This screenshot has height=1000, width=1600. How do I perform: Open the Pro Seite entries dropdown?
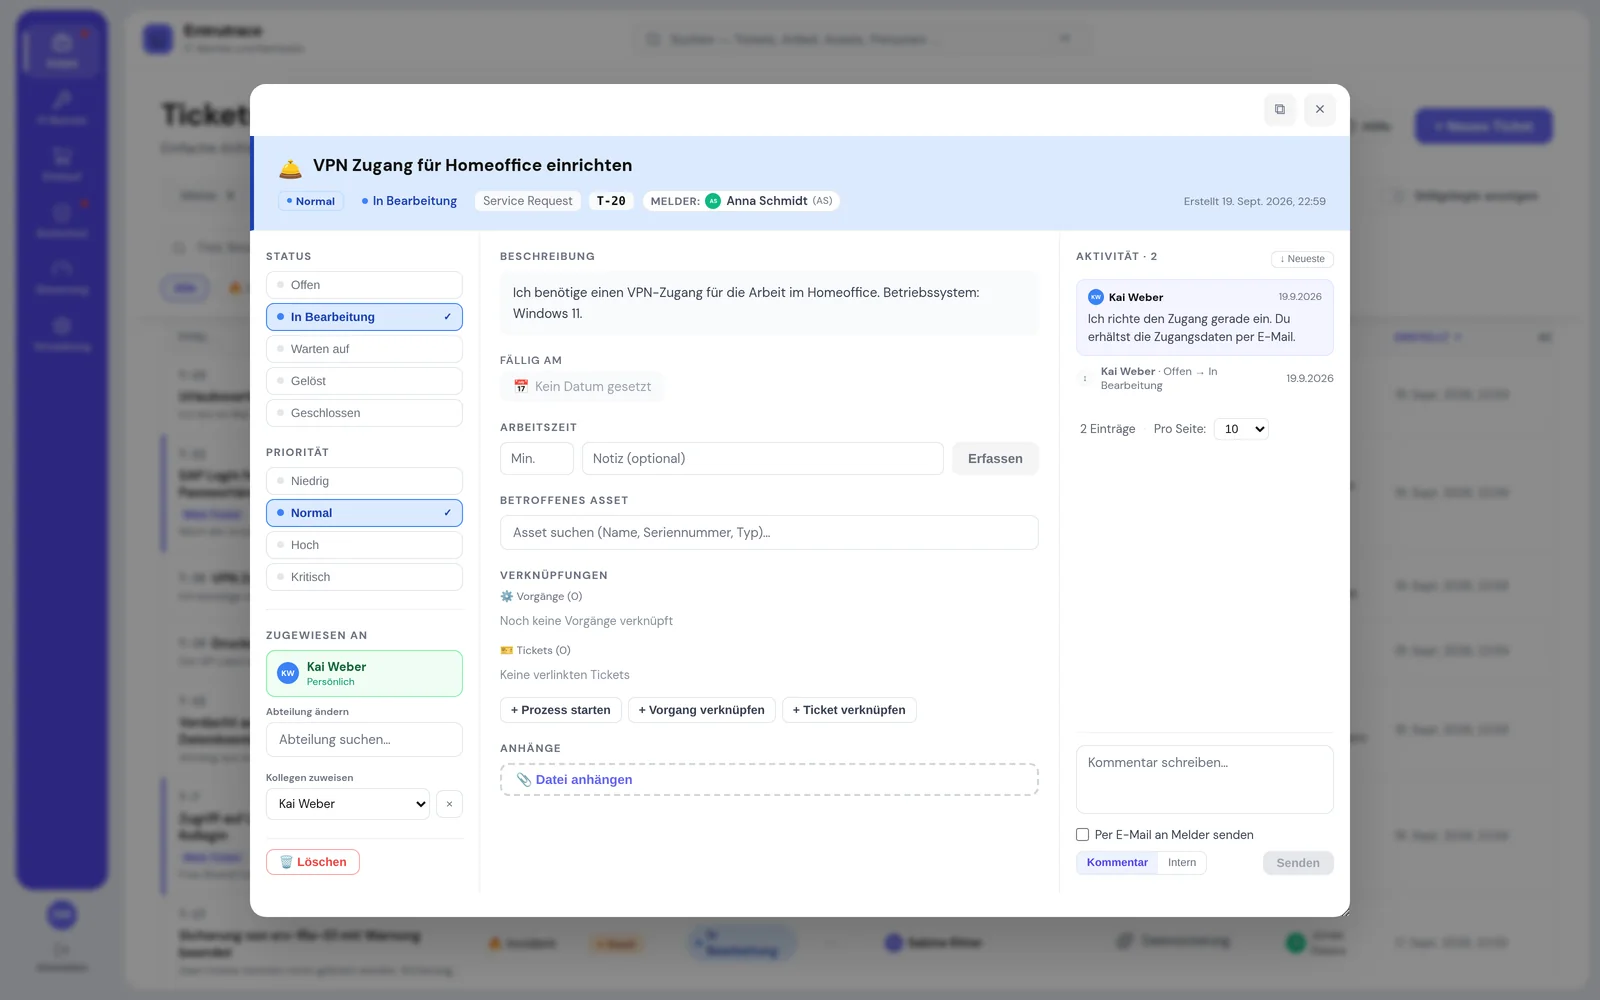pos(1241,429)
